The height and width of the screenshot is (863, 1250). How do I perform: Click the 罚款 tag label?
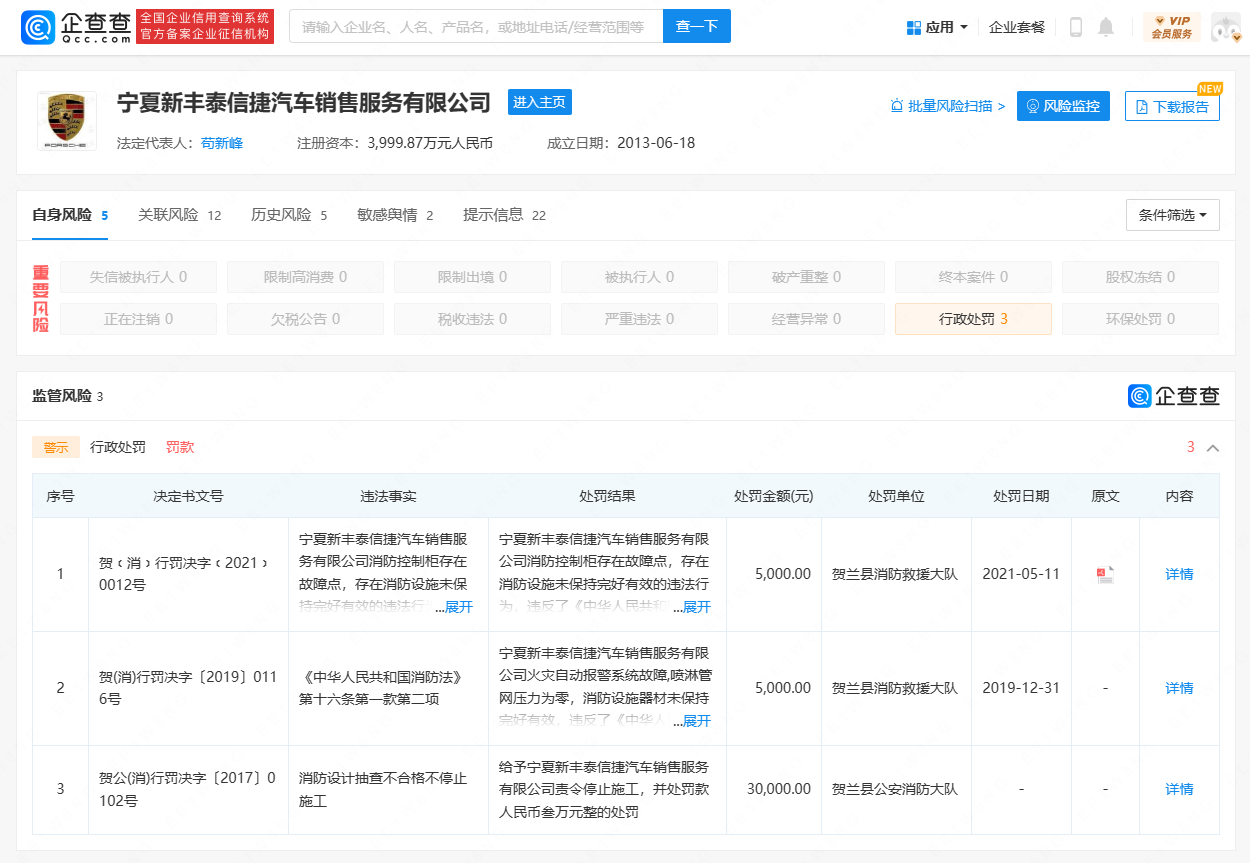pyautogui.click(x=180, y=447)
